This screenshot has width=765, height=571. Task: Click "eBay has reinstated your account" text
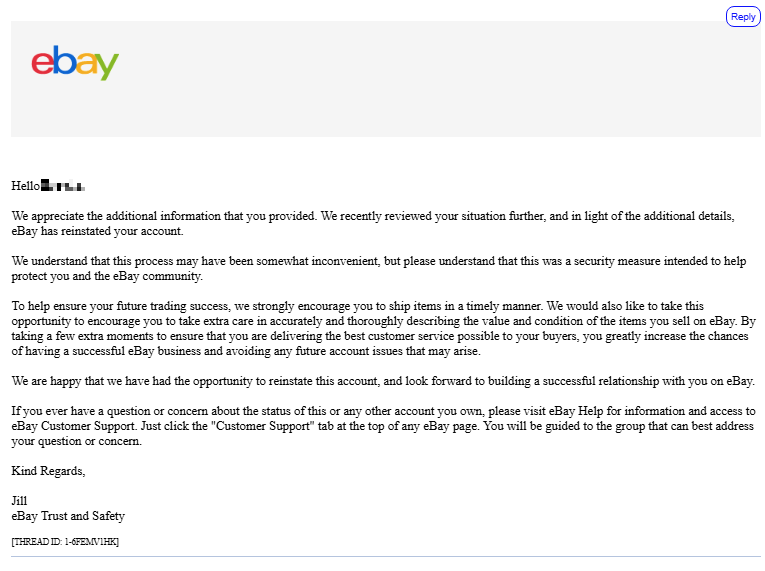tap(98, 231)
